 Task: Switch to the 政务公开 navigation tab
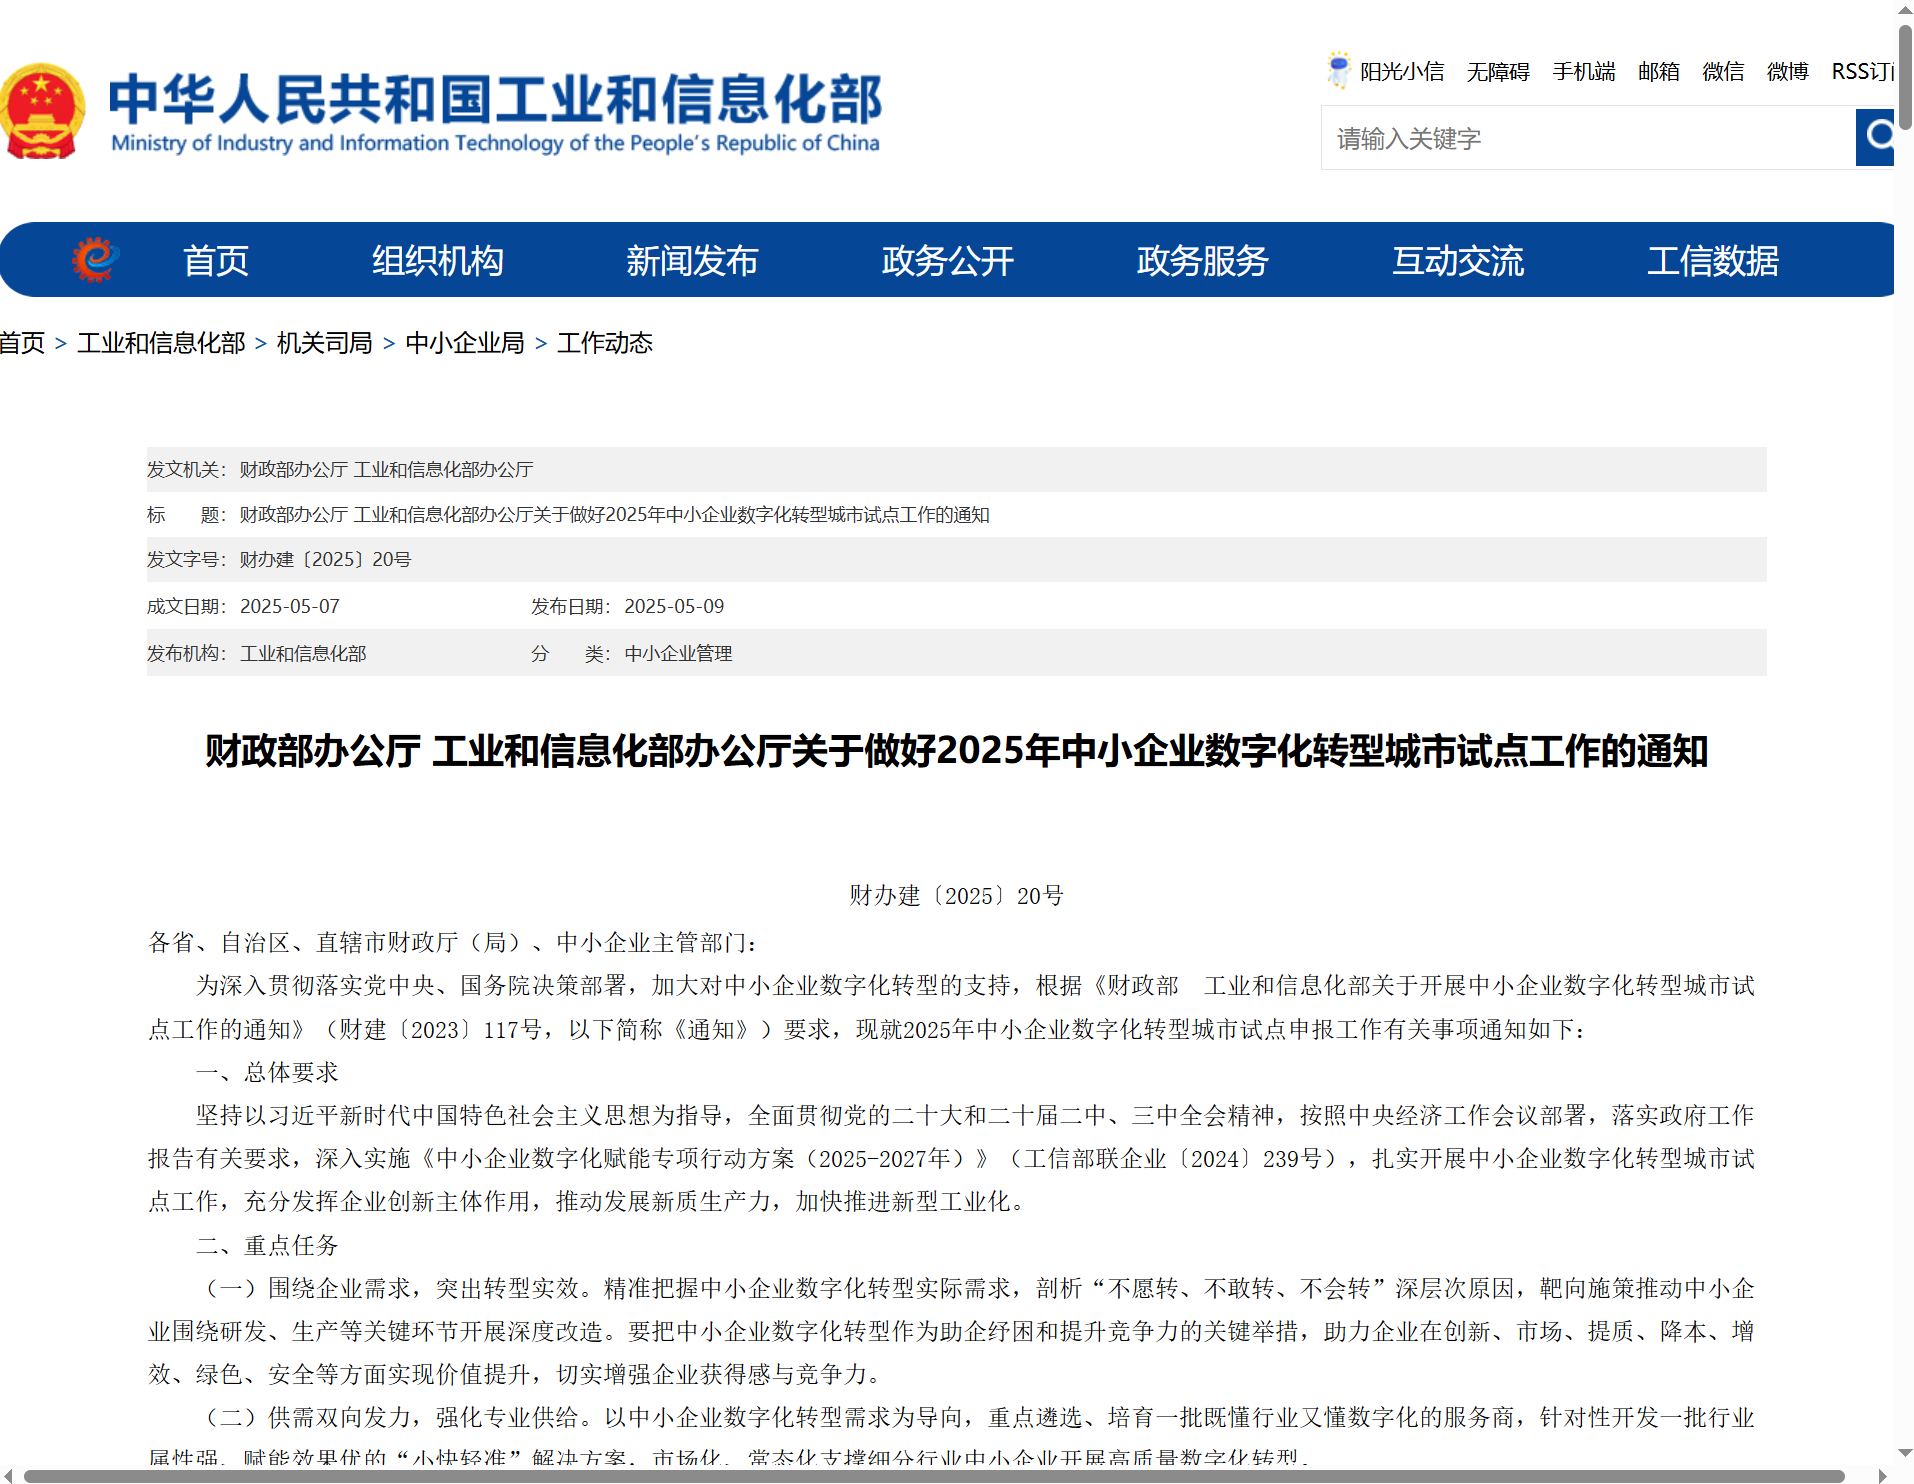946,260
